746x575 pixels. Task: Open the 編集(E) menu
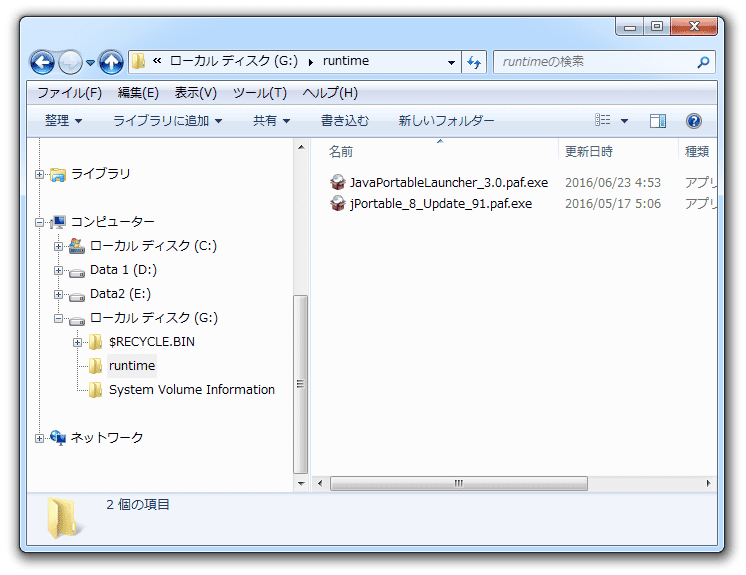click(x=138, y=93)
